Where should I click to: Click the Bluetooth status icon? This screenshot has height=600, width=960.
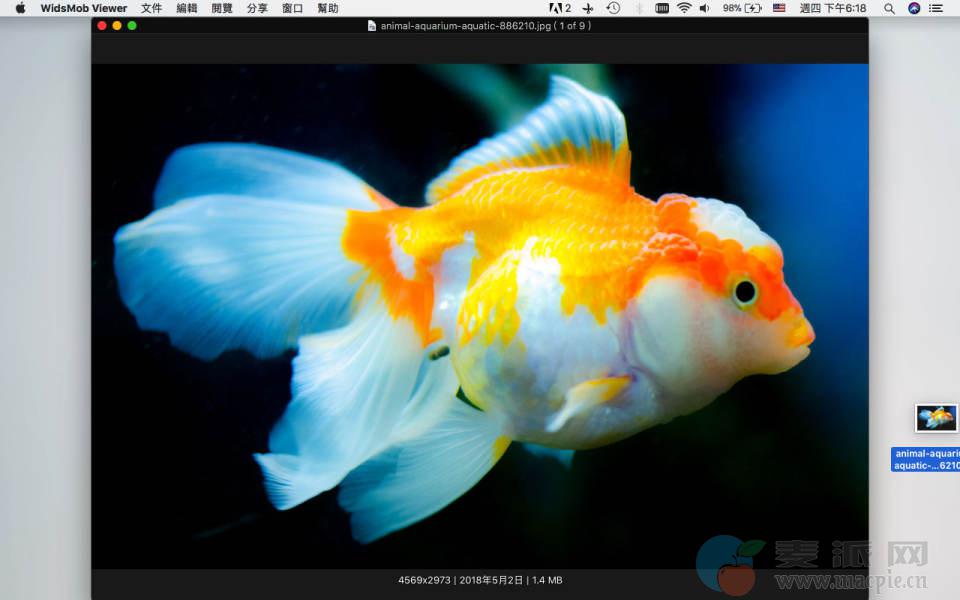tap(638, 8)
